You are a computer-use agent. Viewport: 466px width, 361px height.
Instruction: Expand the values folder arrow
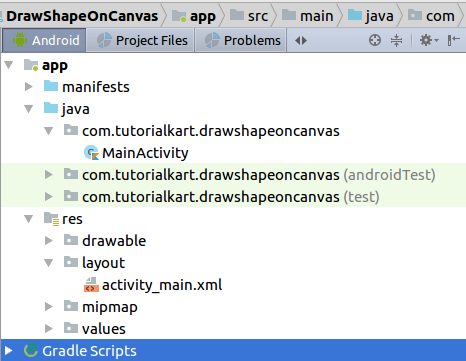point(49,328)
